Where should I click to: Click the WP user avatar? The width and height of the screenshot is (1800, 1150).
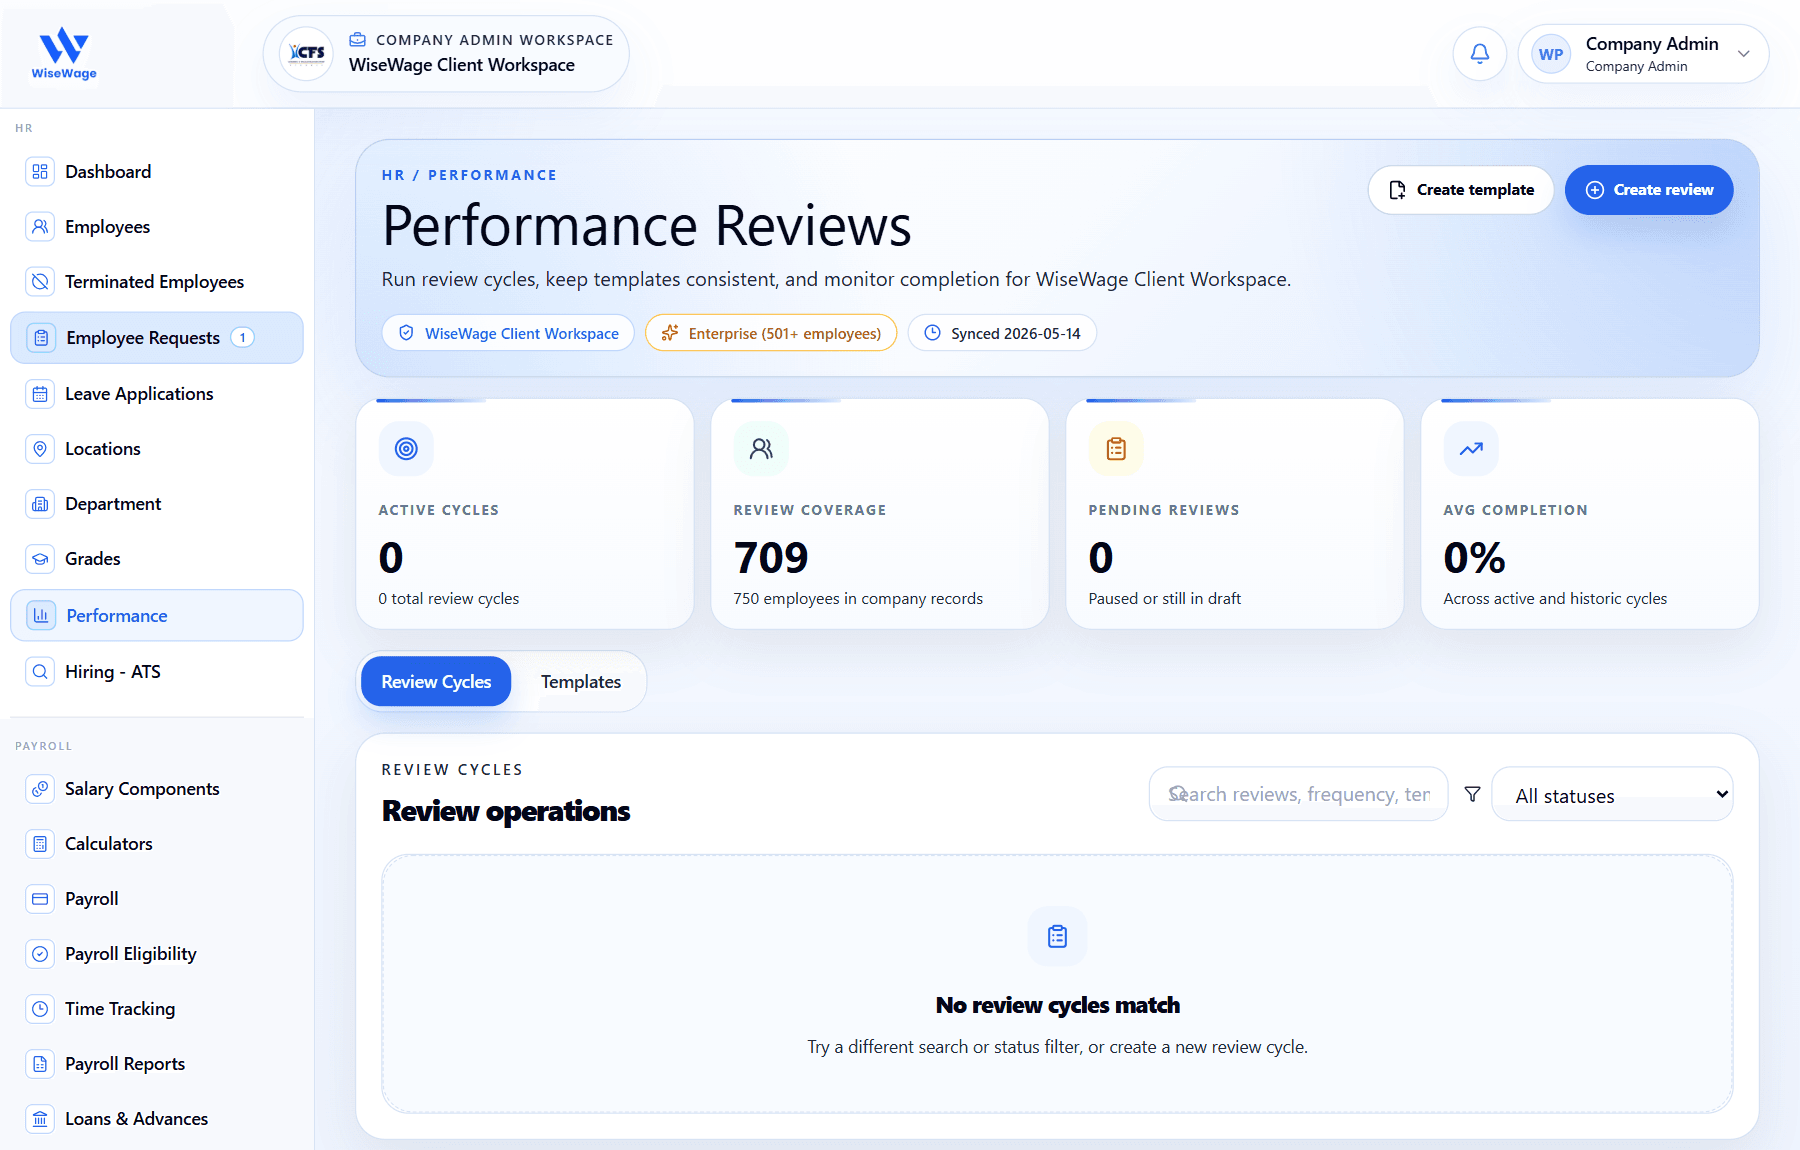point(1551,54)
